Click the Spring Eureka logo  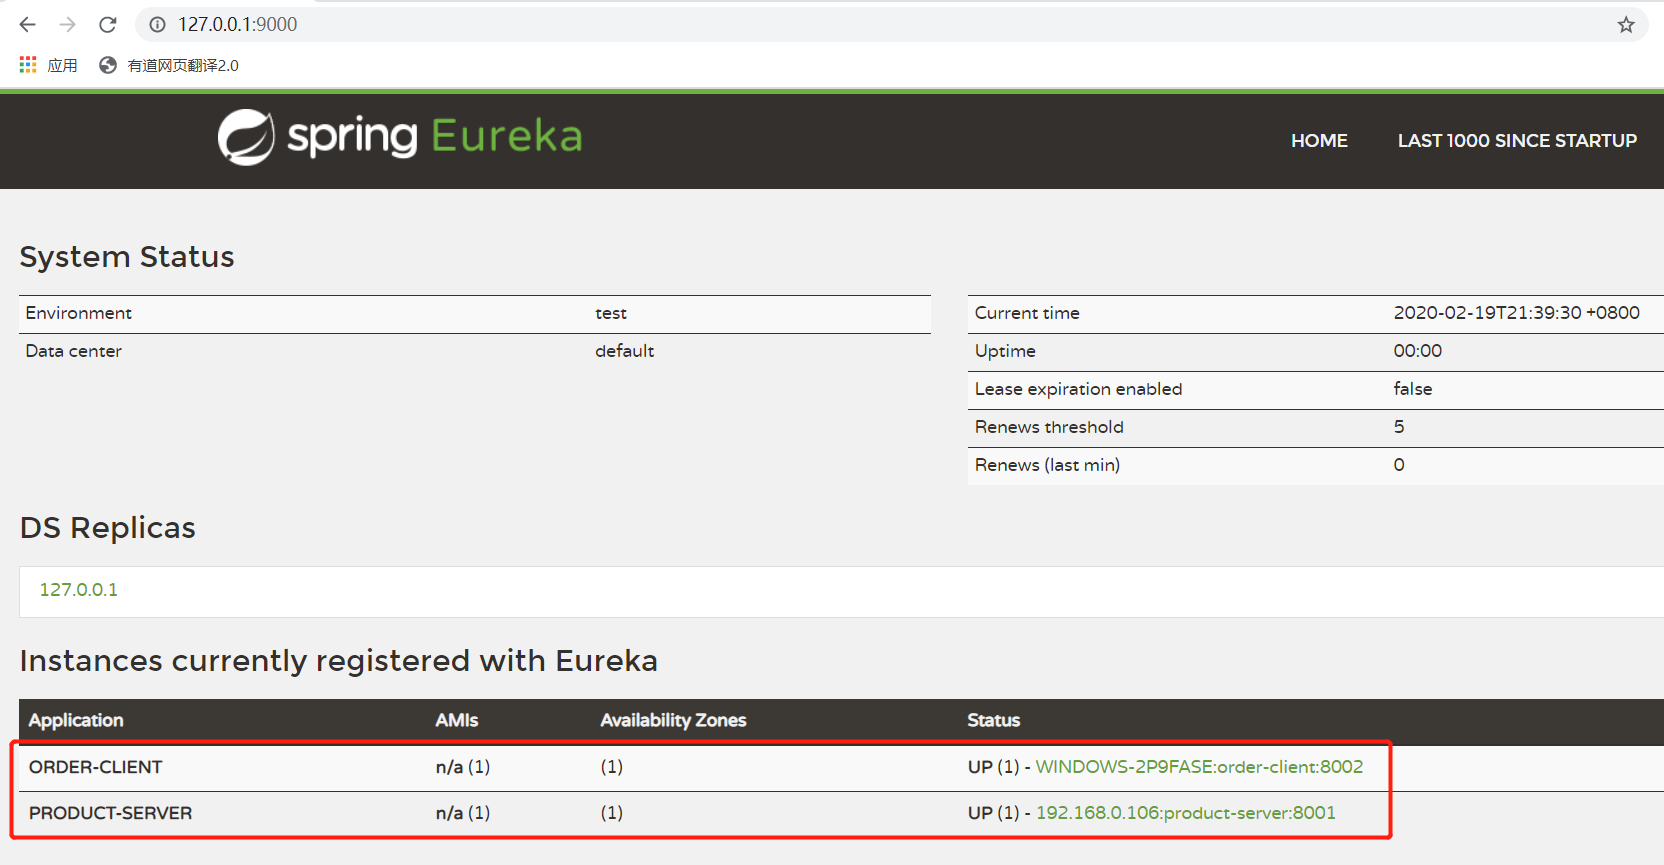coord(400,137)
